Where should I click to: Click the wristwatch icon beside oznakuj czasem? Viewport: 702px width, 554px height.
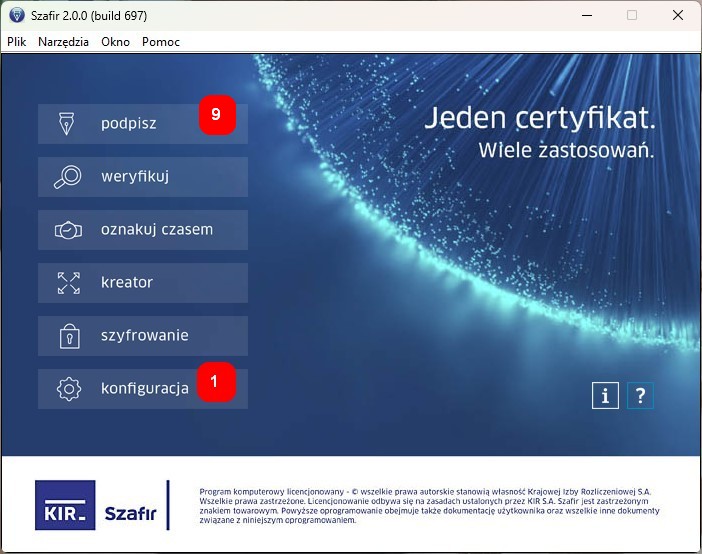tap(68, 230)
